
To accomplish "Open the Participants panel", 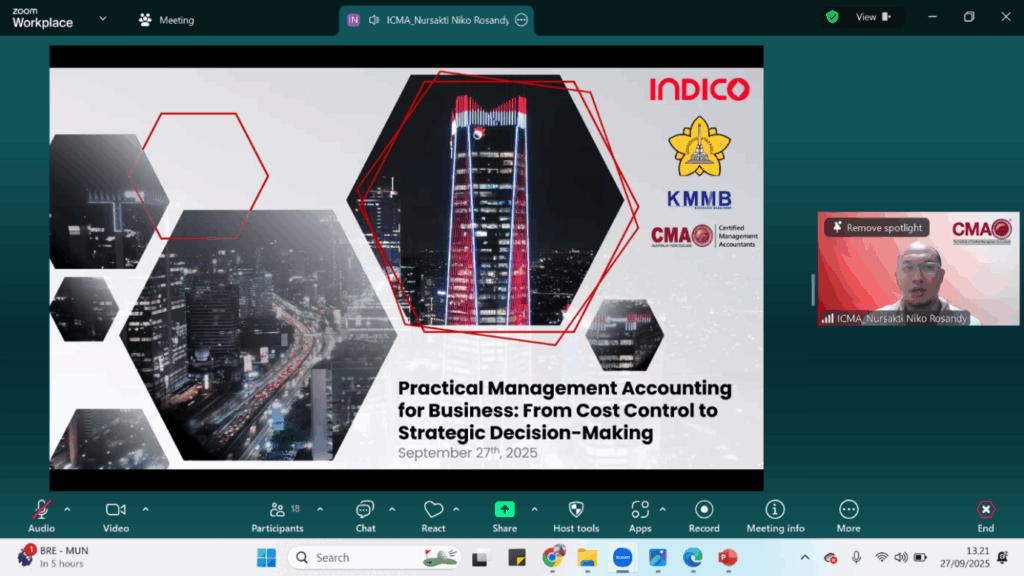I will 277,515.
